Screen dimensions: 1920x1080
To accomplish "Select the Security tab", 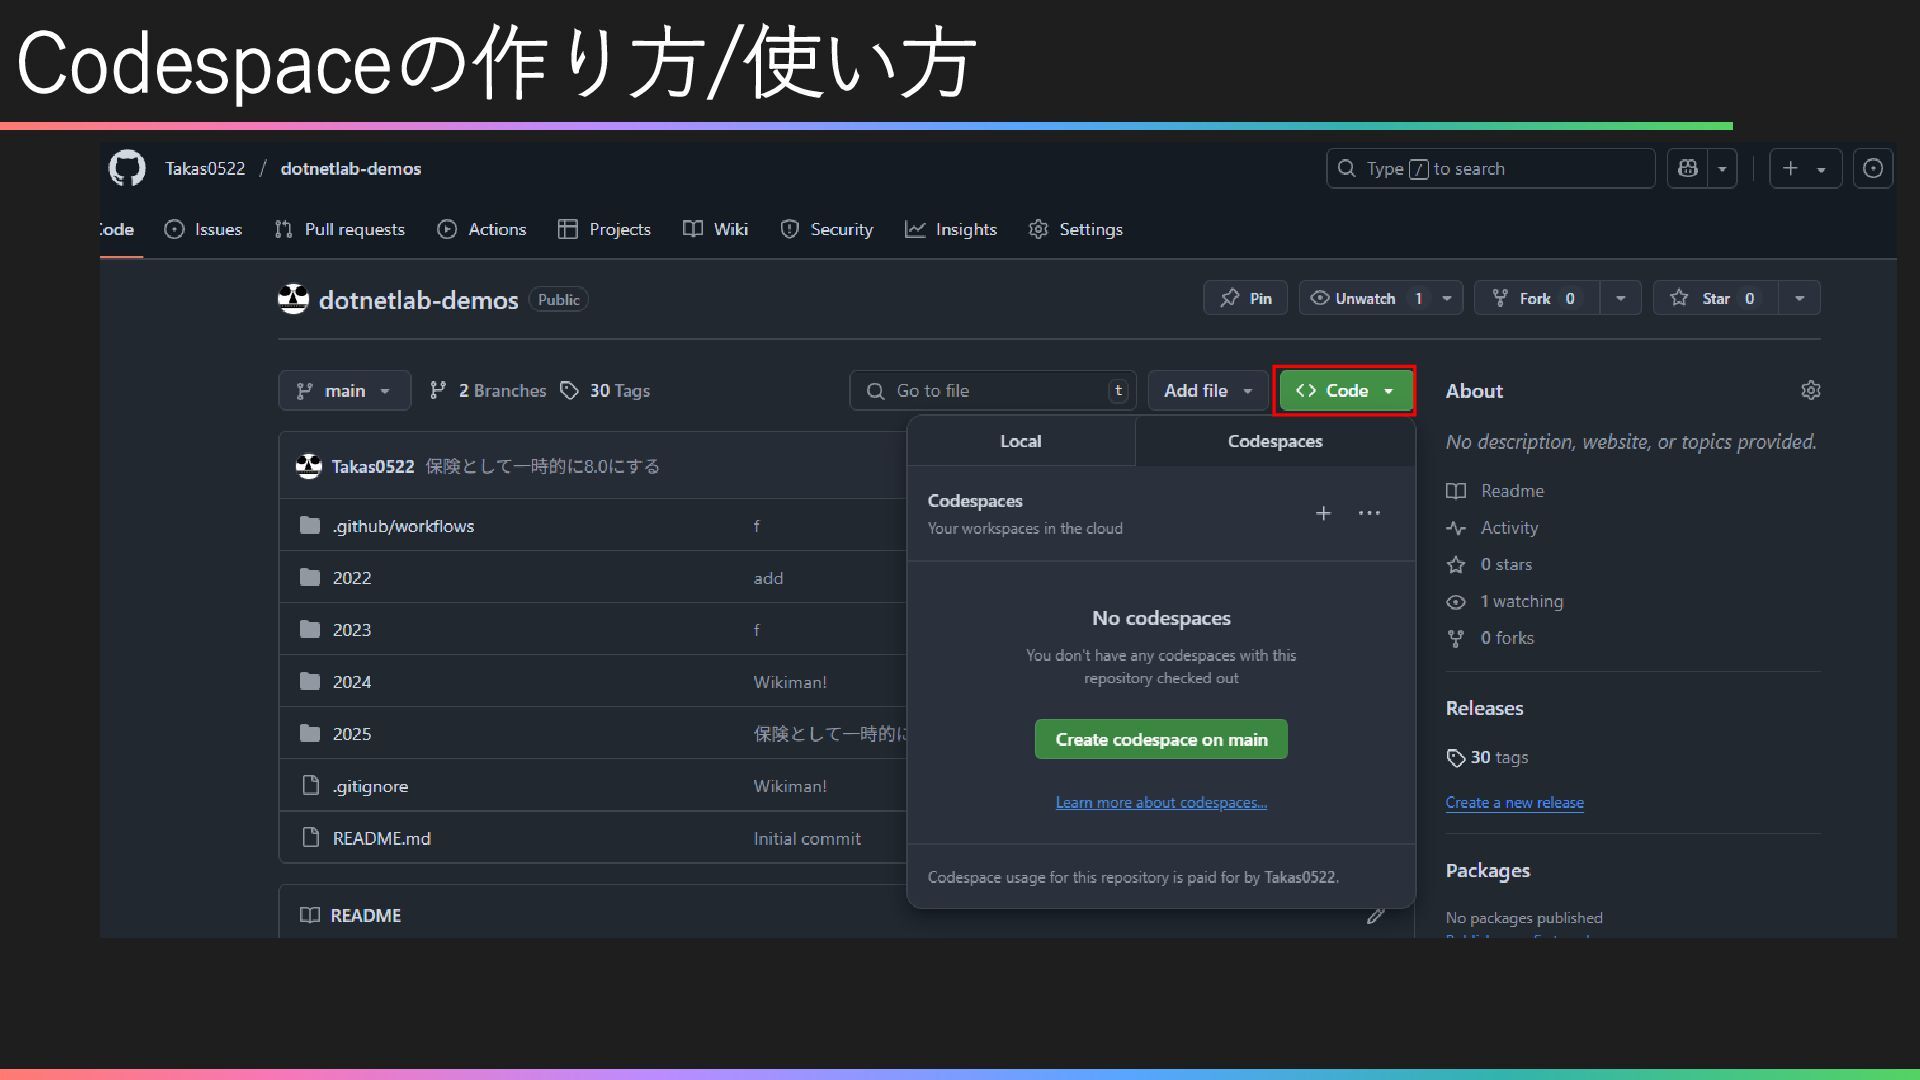I will pos(826,229).
